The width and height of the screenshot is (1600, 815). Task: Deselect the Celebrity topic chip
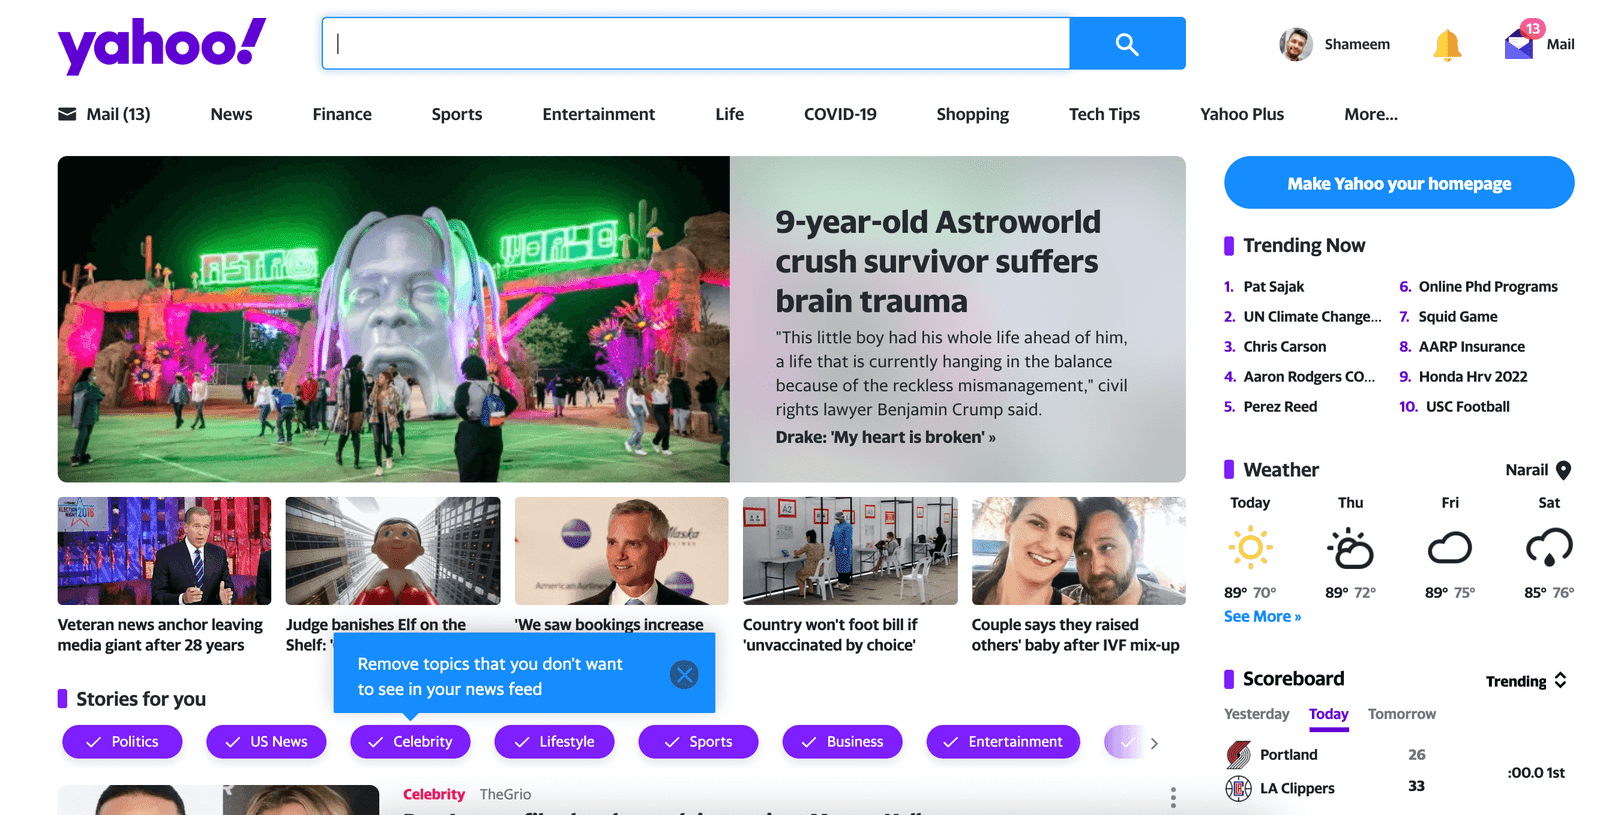(410, 742)
